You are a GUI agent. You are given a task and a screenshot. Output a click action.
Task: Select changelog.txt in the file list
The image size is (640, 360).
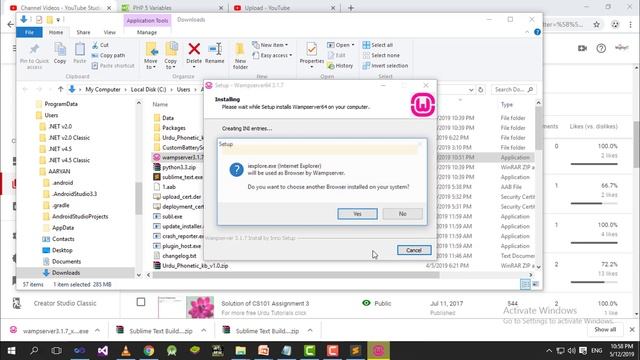pos(179,256)
